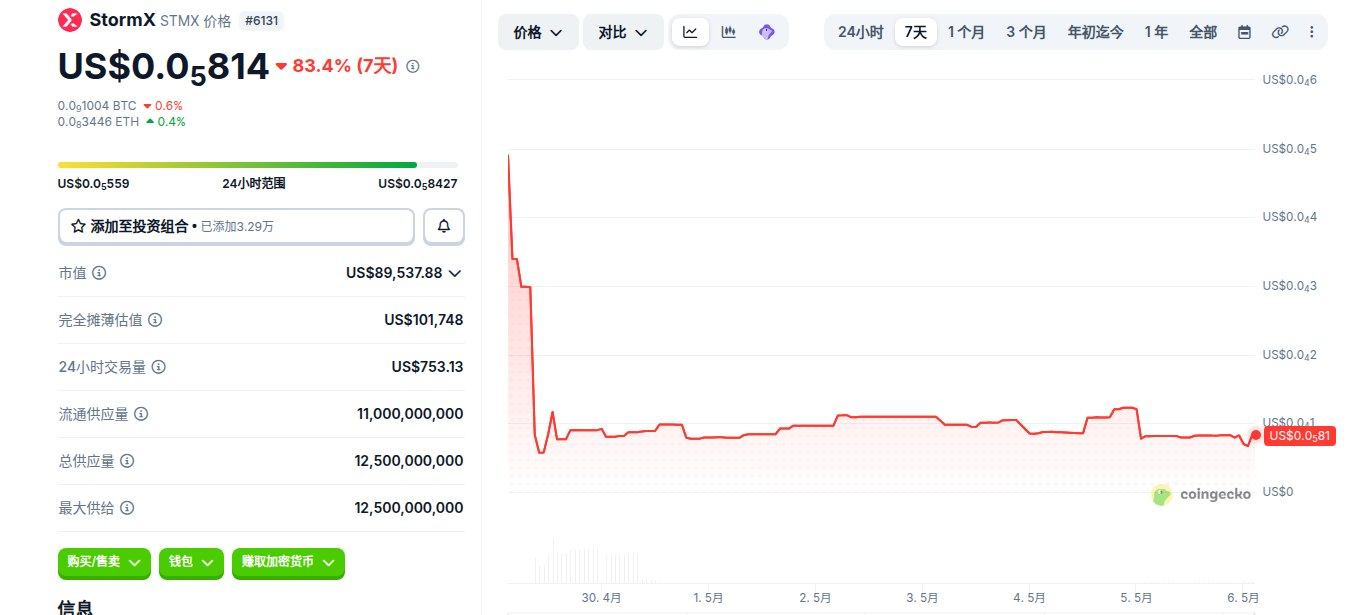Click the 24h high value US$0.0₅8427
This screenshot has height=615, width=1360.
click(418, 184)
